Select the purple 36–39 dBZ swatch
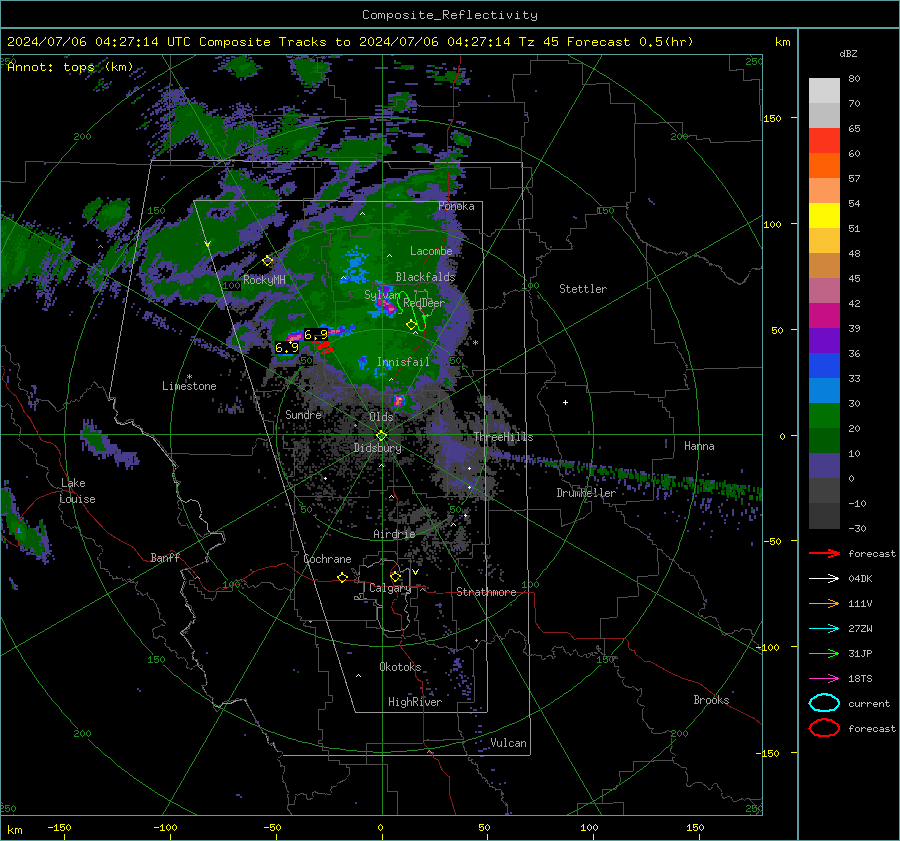This screenshot has height=841, width=900. click(824, 340)
